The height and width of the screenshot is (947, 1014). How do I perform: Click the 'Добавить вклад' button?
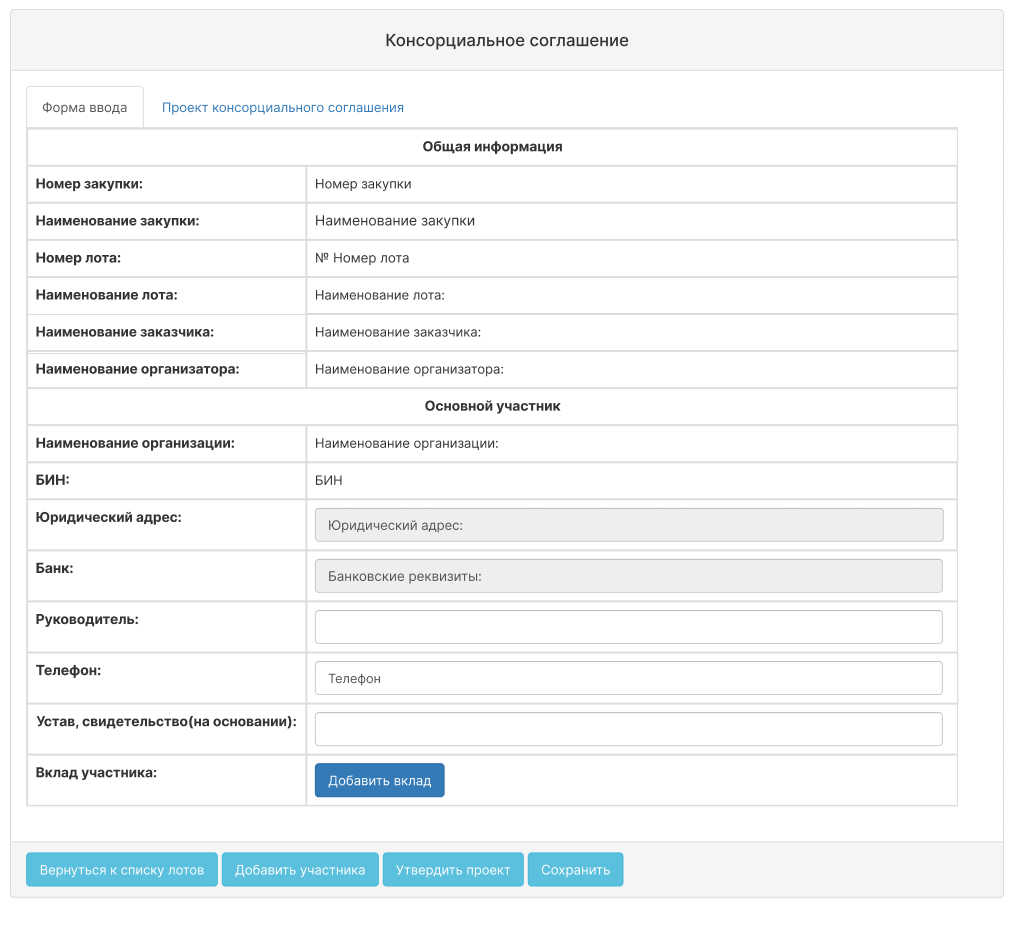tap(379, 780)
